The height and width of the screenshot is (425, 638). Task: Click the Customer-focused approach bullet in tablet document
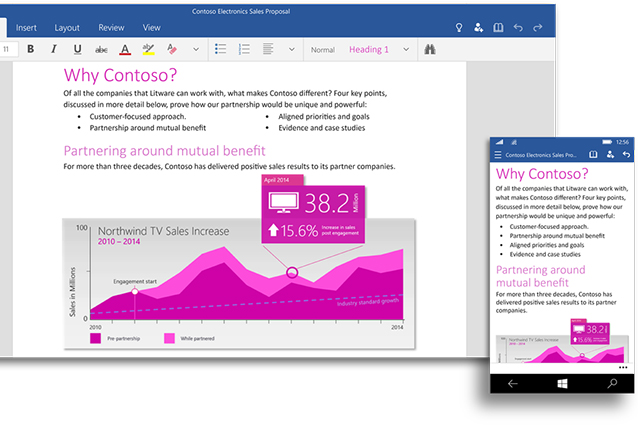[x=138, y=117]
